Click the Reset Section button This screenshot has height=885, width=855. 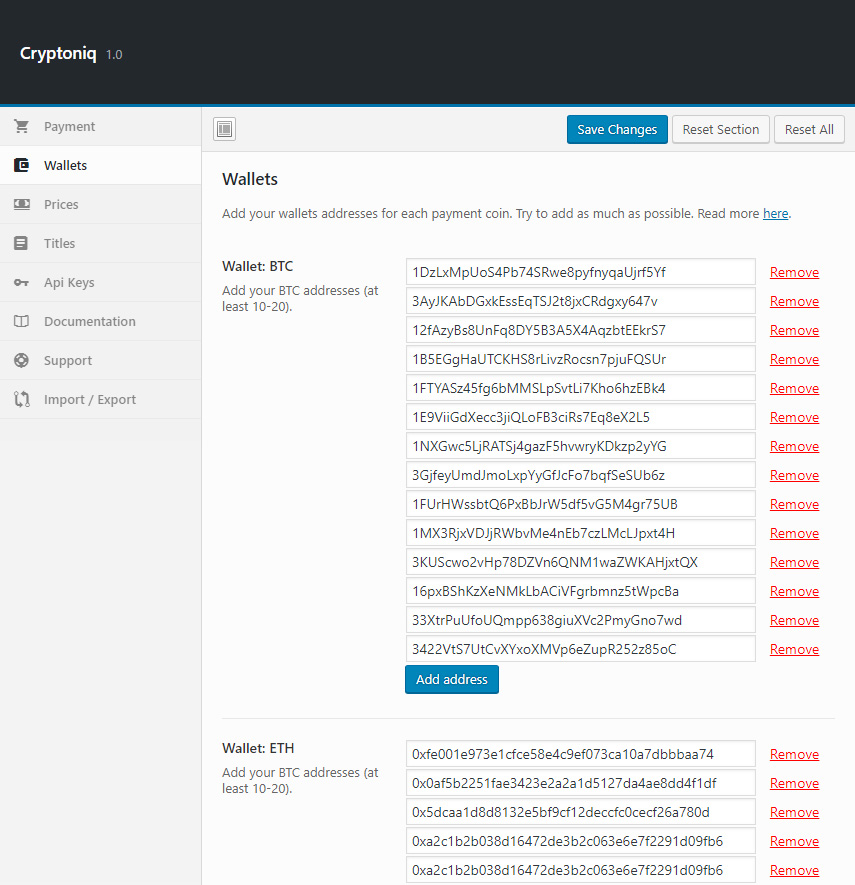click(721, 129)
